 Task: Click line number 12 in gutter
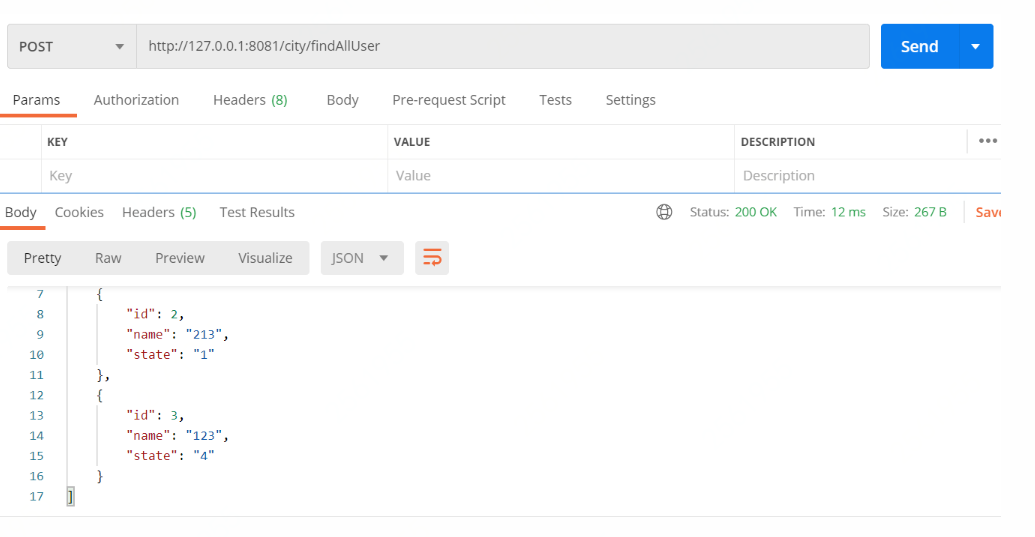coord(36,395)
